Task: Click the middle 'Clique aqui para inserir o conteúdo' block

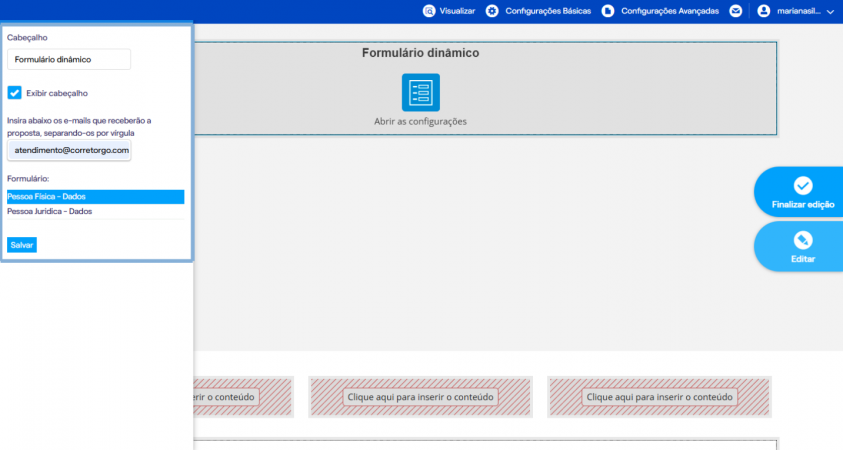Action: (x=420, y=397)
